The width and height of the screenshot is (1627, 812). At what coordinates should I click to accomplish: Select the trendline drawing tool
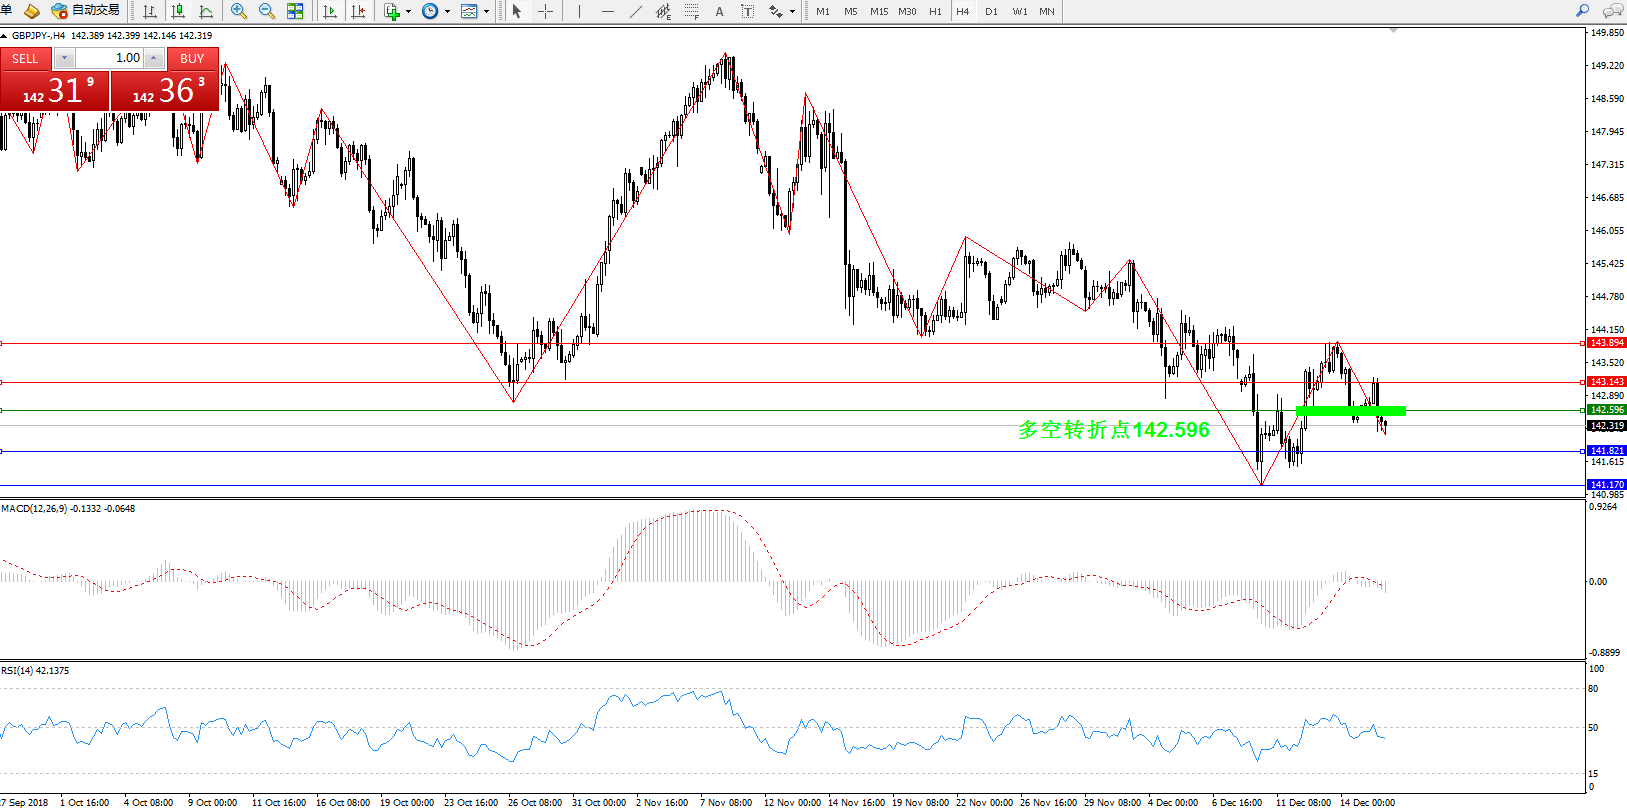pyautogui.click(x=636, y=11)
